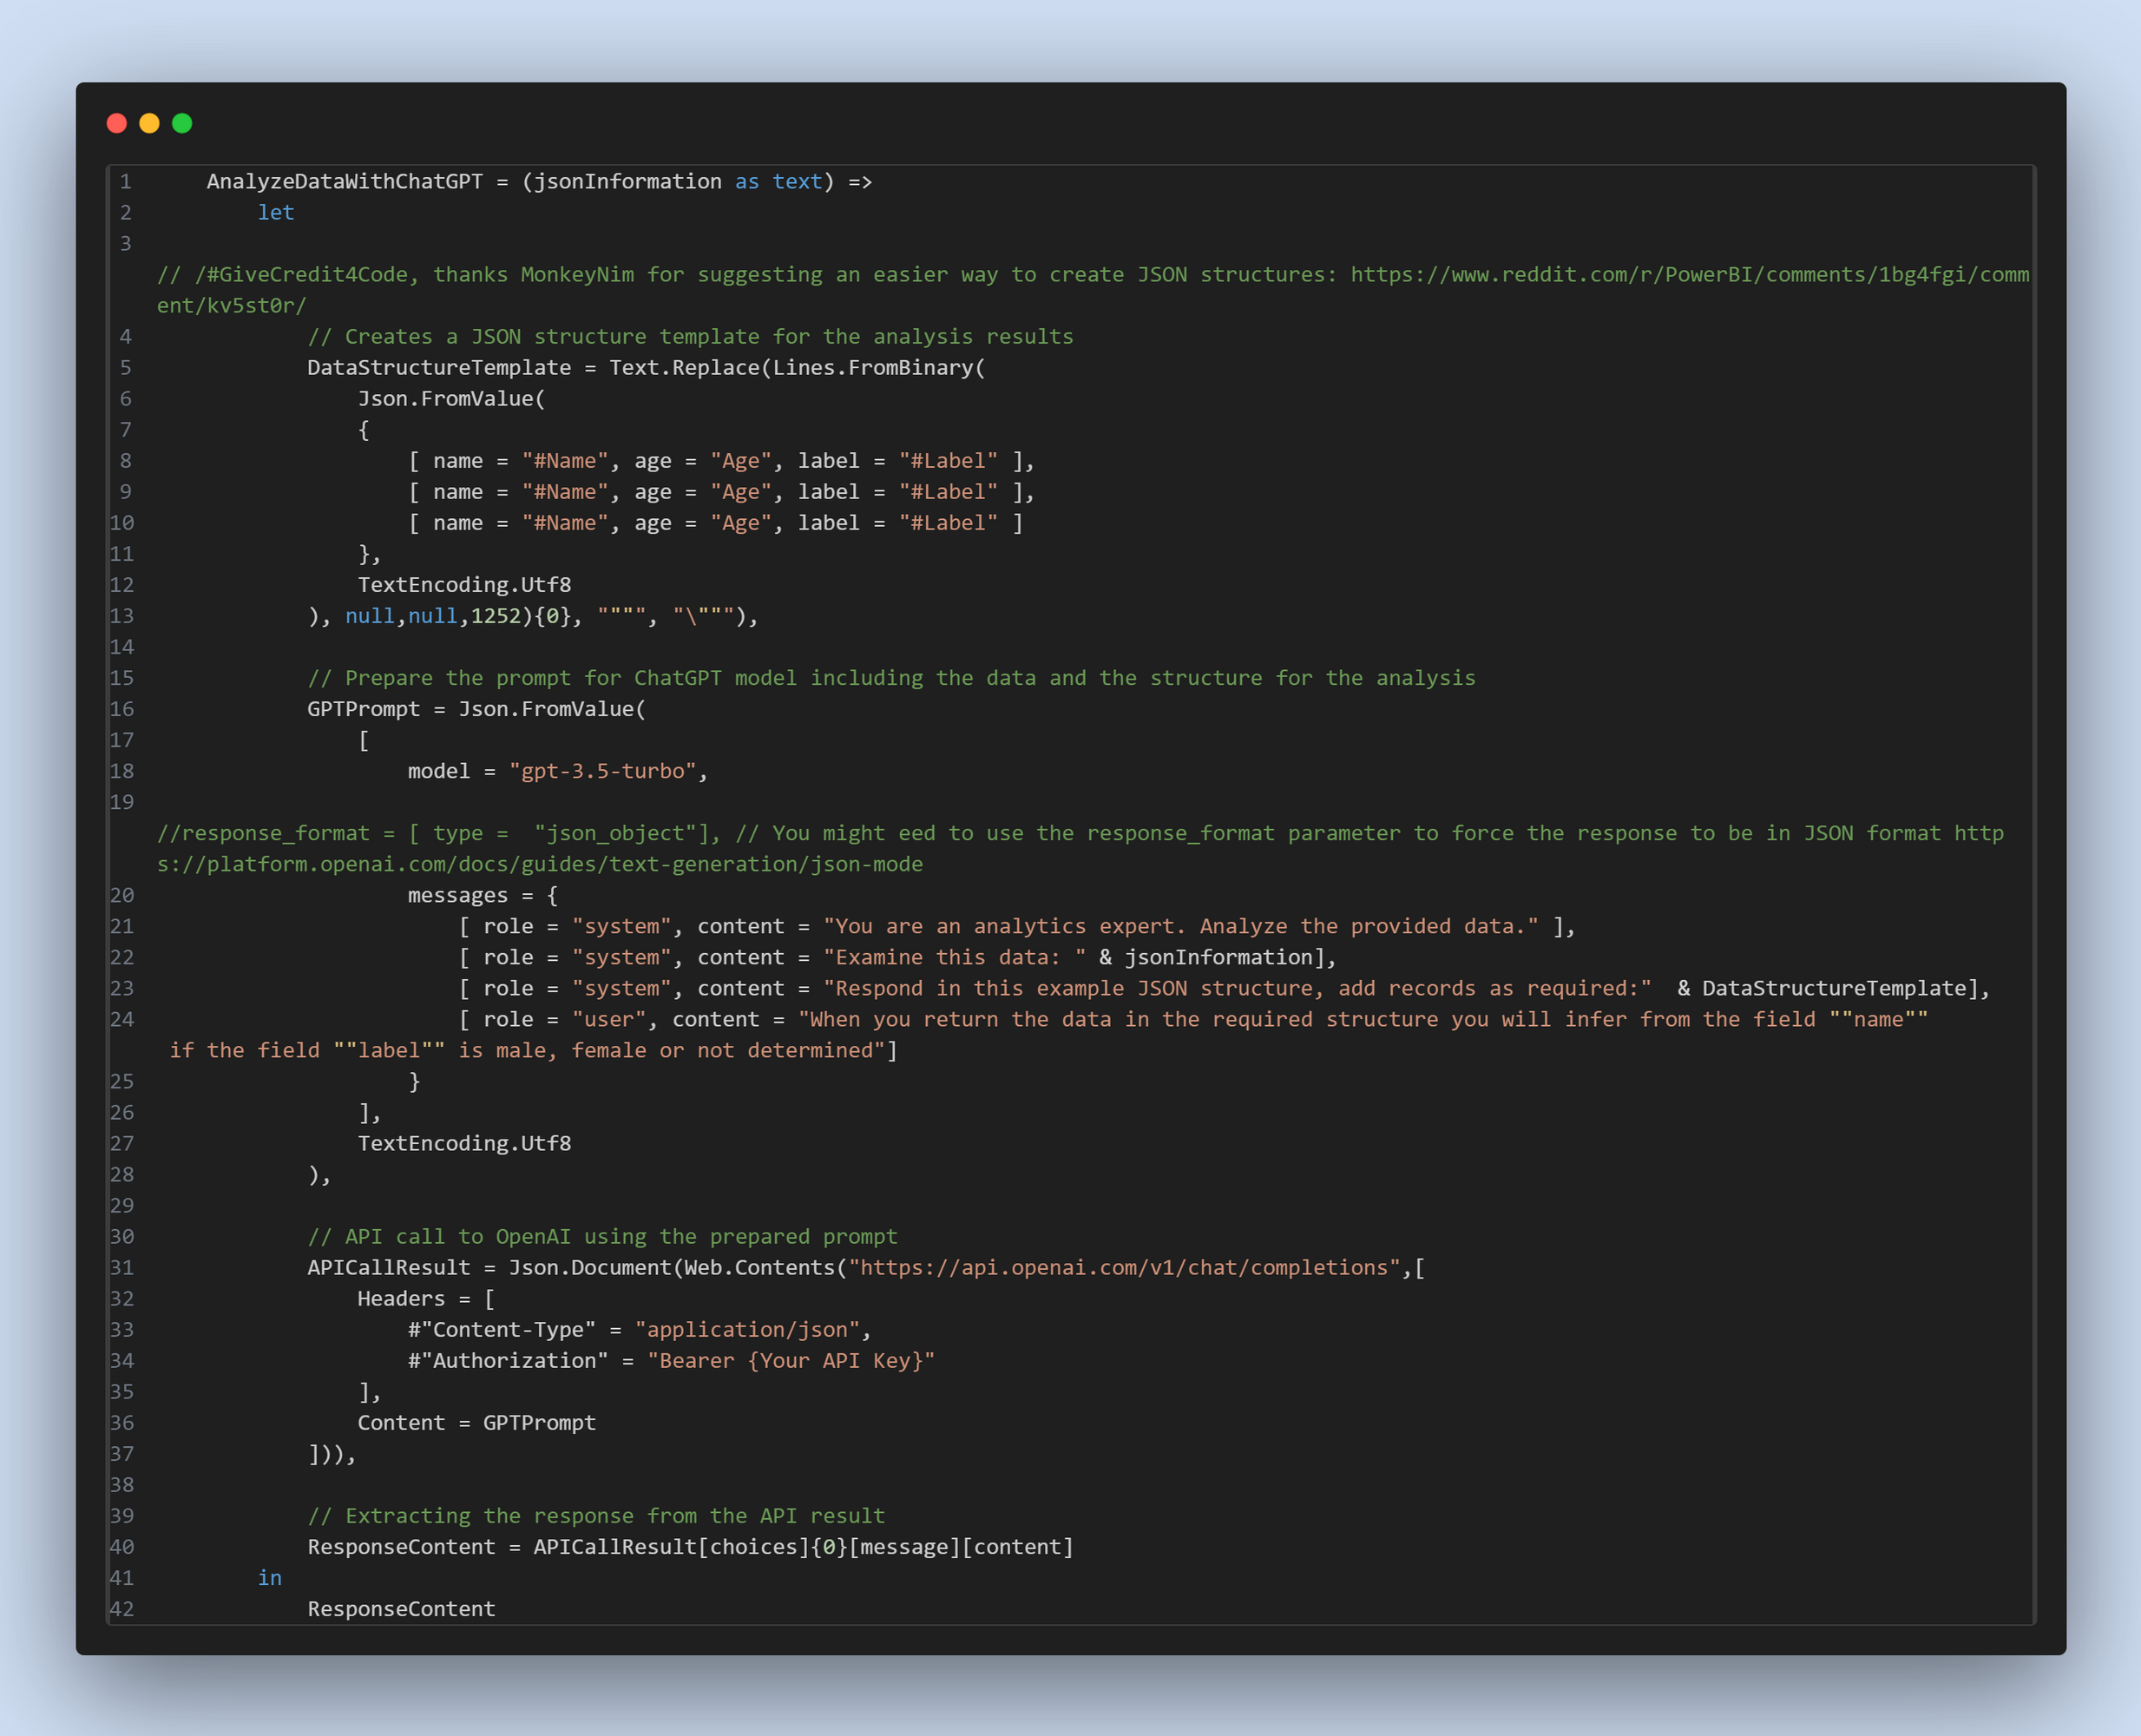Click 'Content = GPTPrompt' on line 36
This screenshot has width=2141, height=1736.
tap(477, 1421)
